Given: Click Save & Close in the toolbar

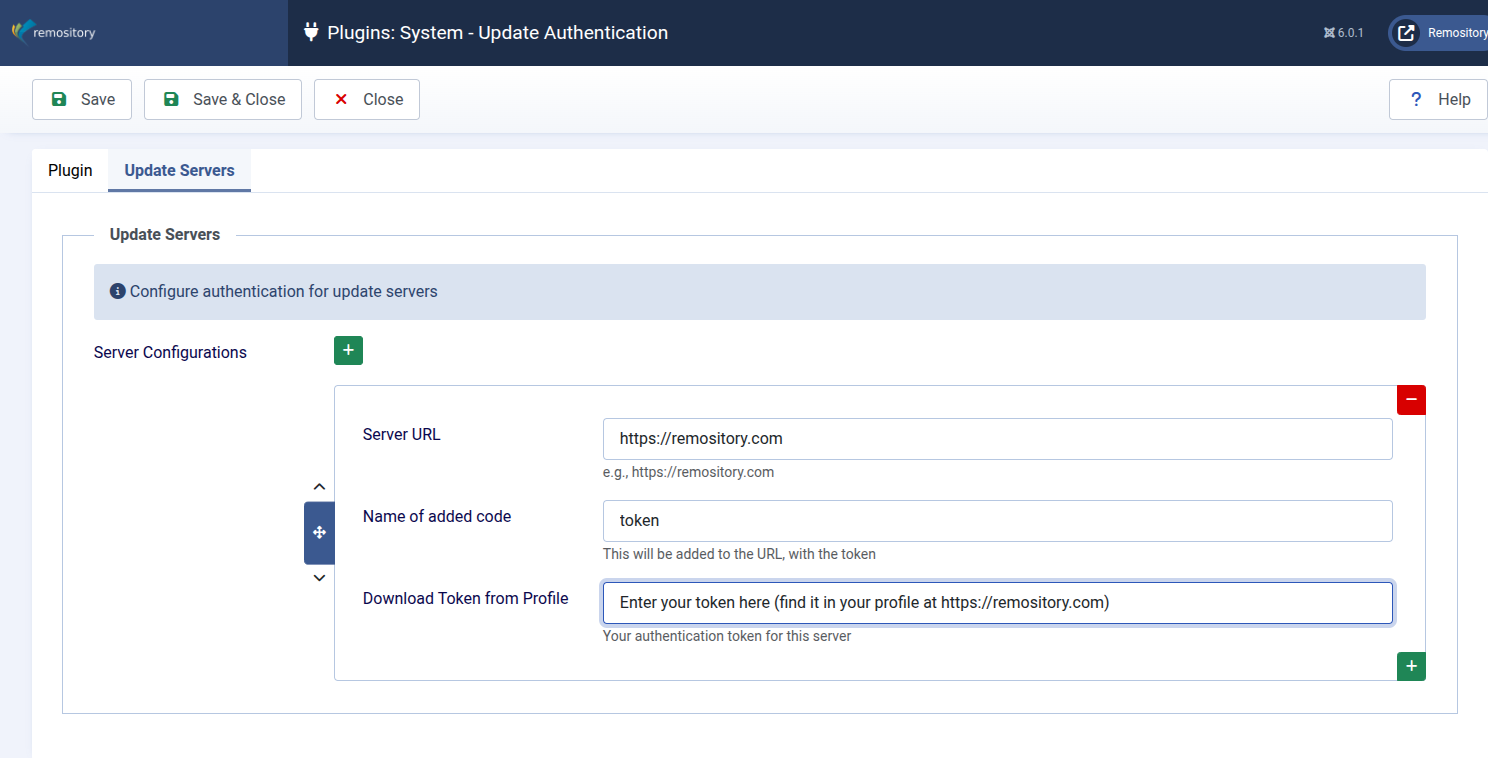Looking at the screenshot, I should point(223,100).
